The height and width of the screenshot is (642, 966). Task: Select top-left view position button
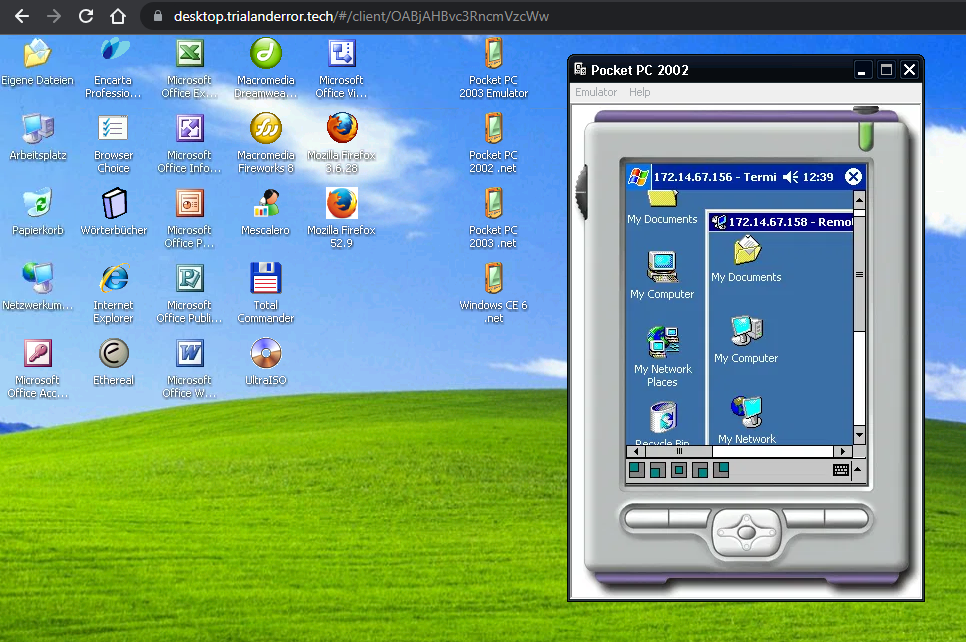(637, 470)
